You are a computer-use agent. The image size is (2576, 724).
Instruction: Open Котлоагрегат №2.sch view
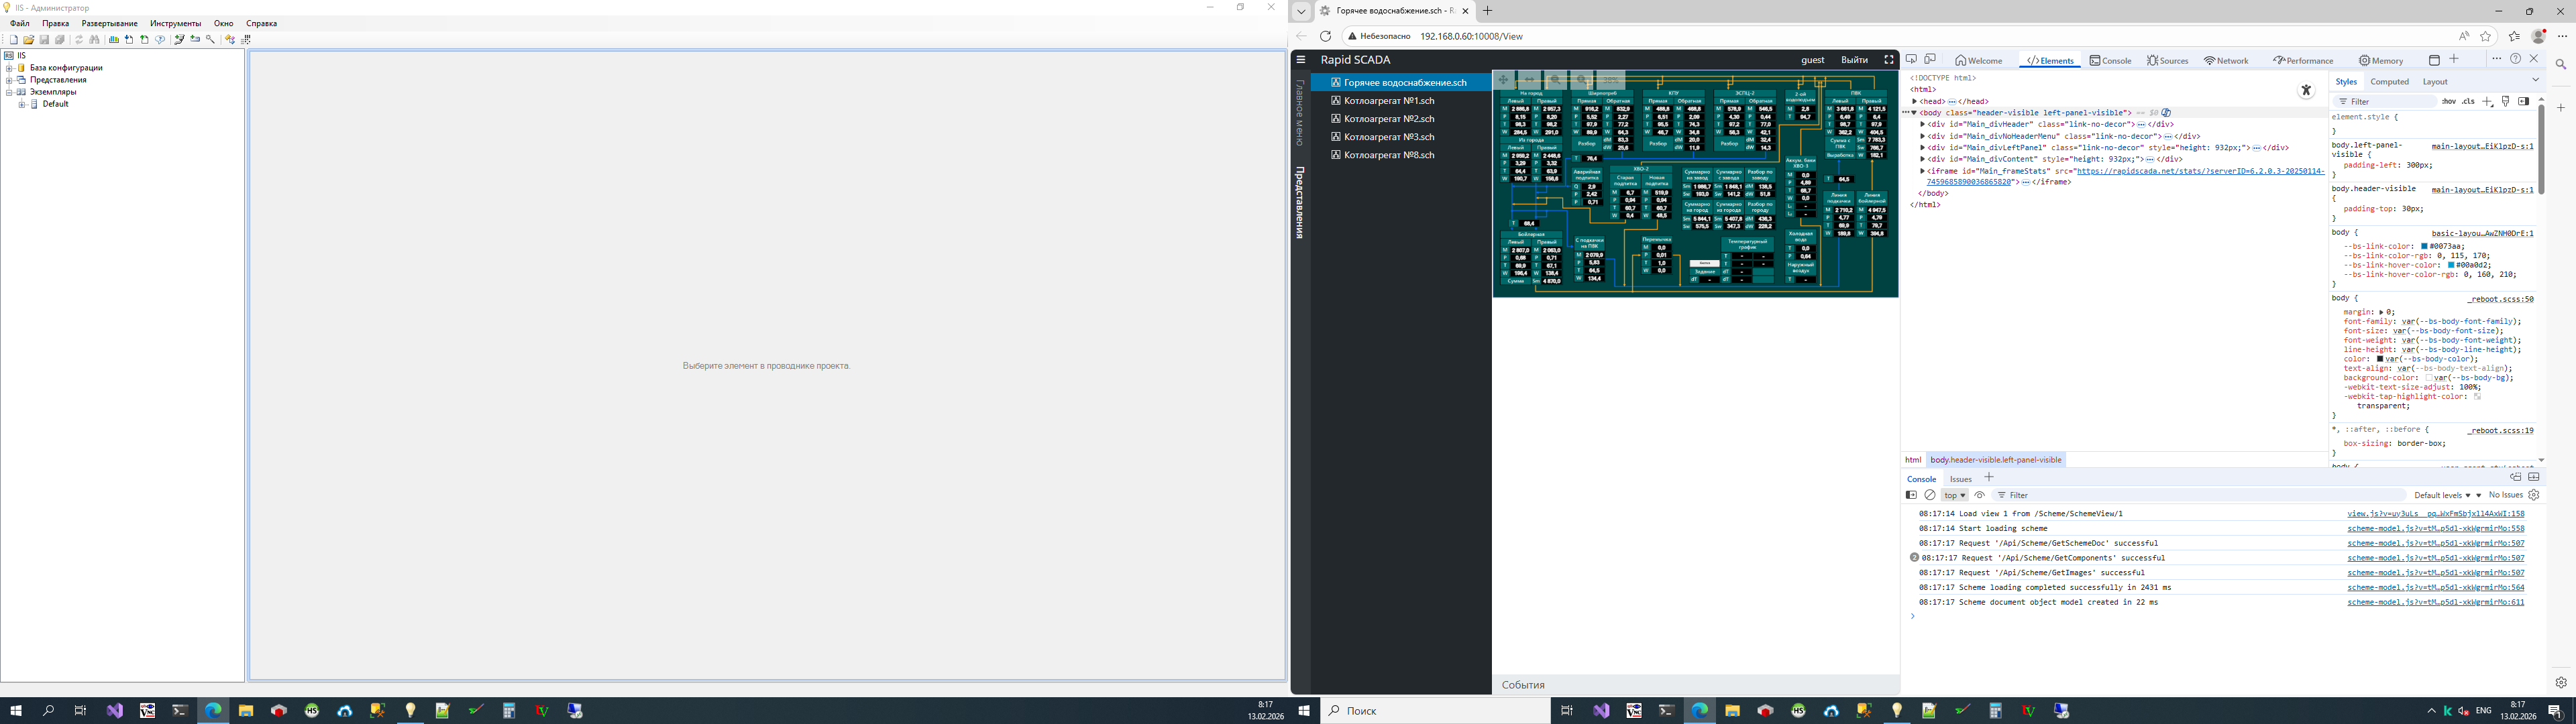pyautogui.click(x=1389, y=119)
